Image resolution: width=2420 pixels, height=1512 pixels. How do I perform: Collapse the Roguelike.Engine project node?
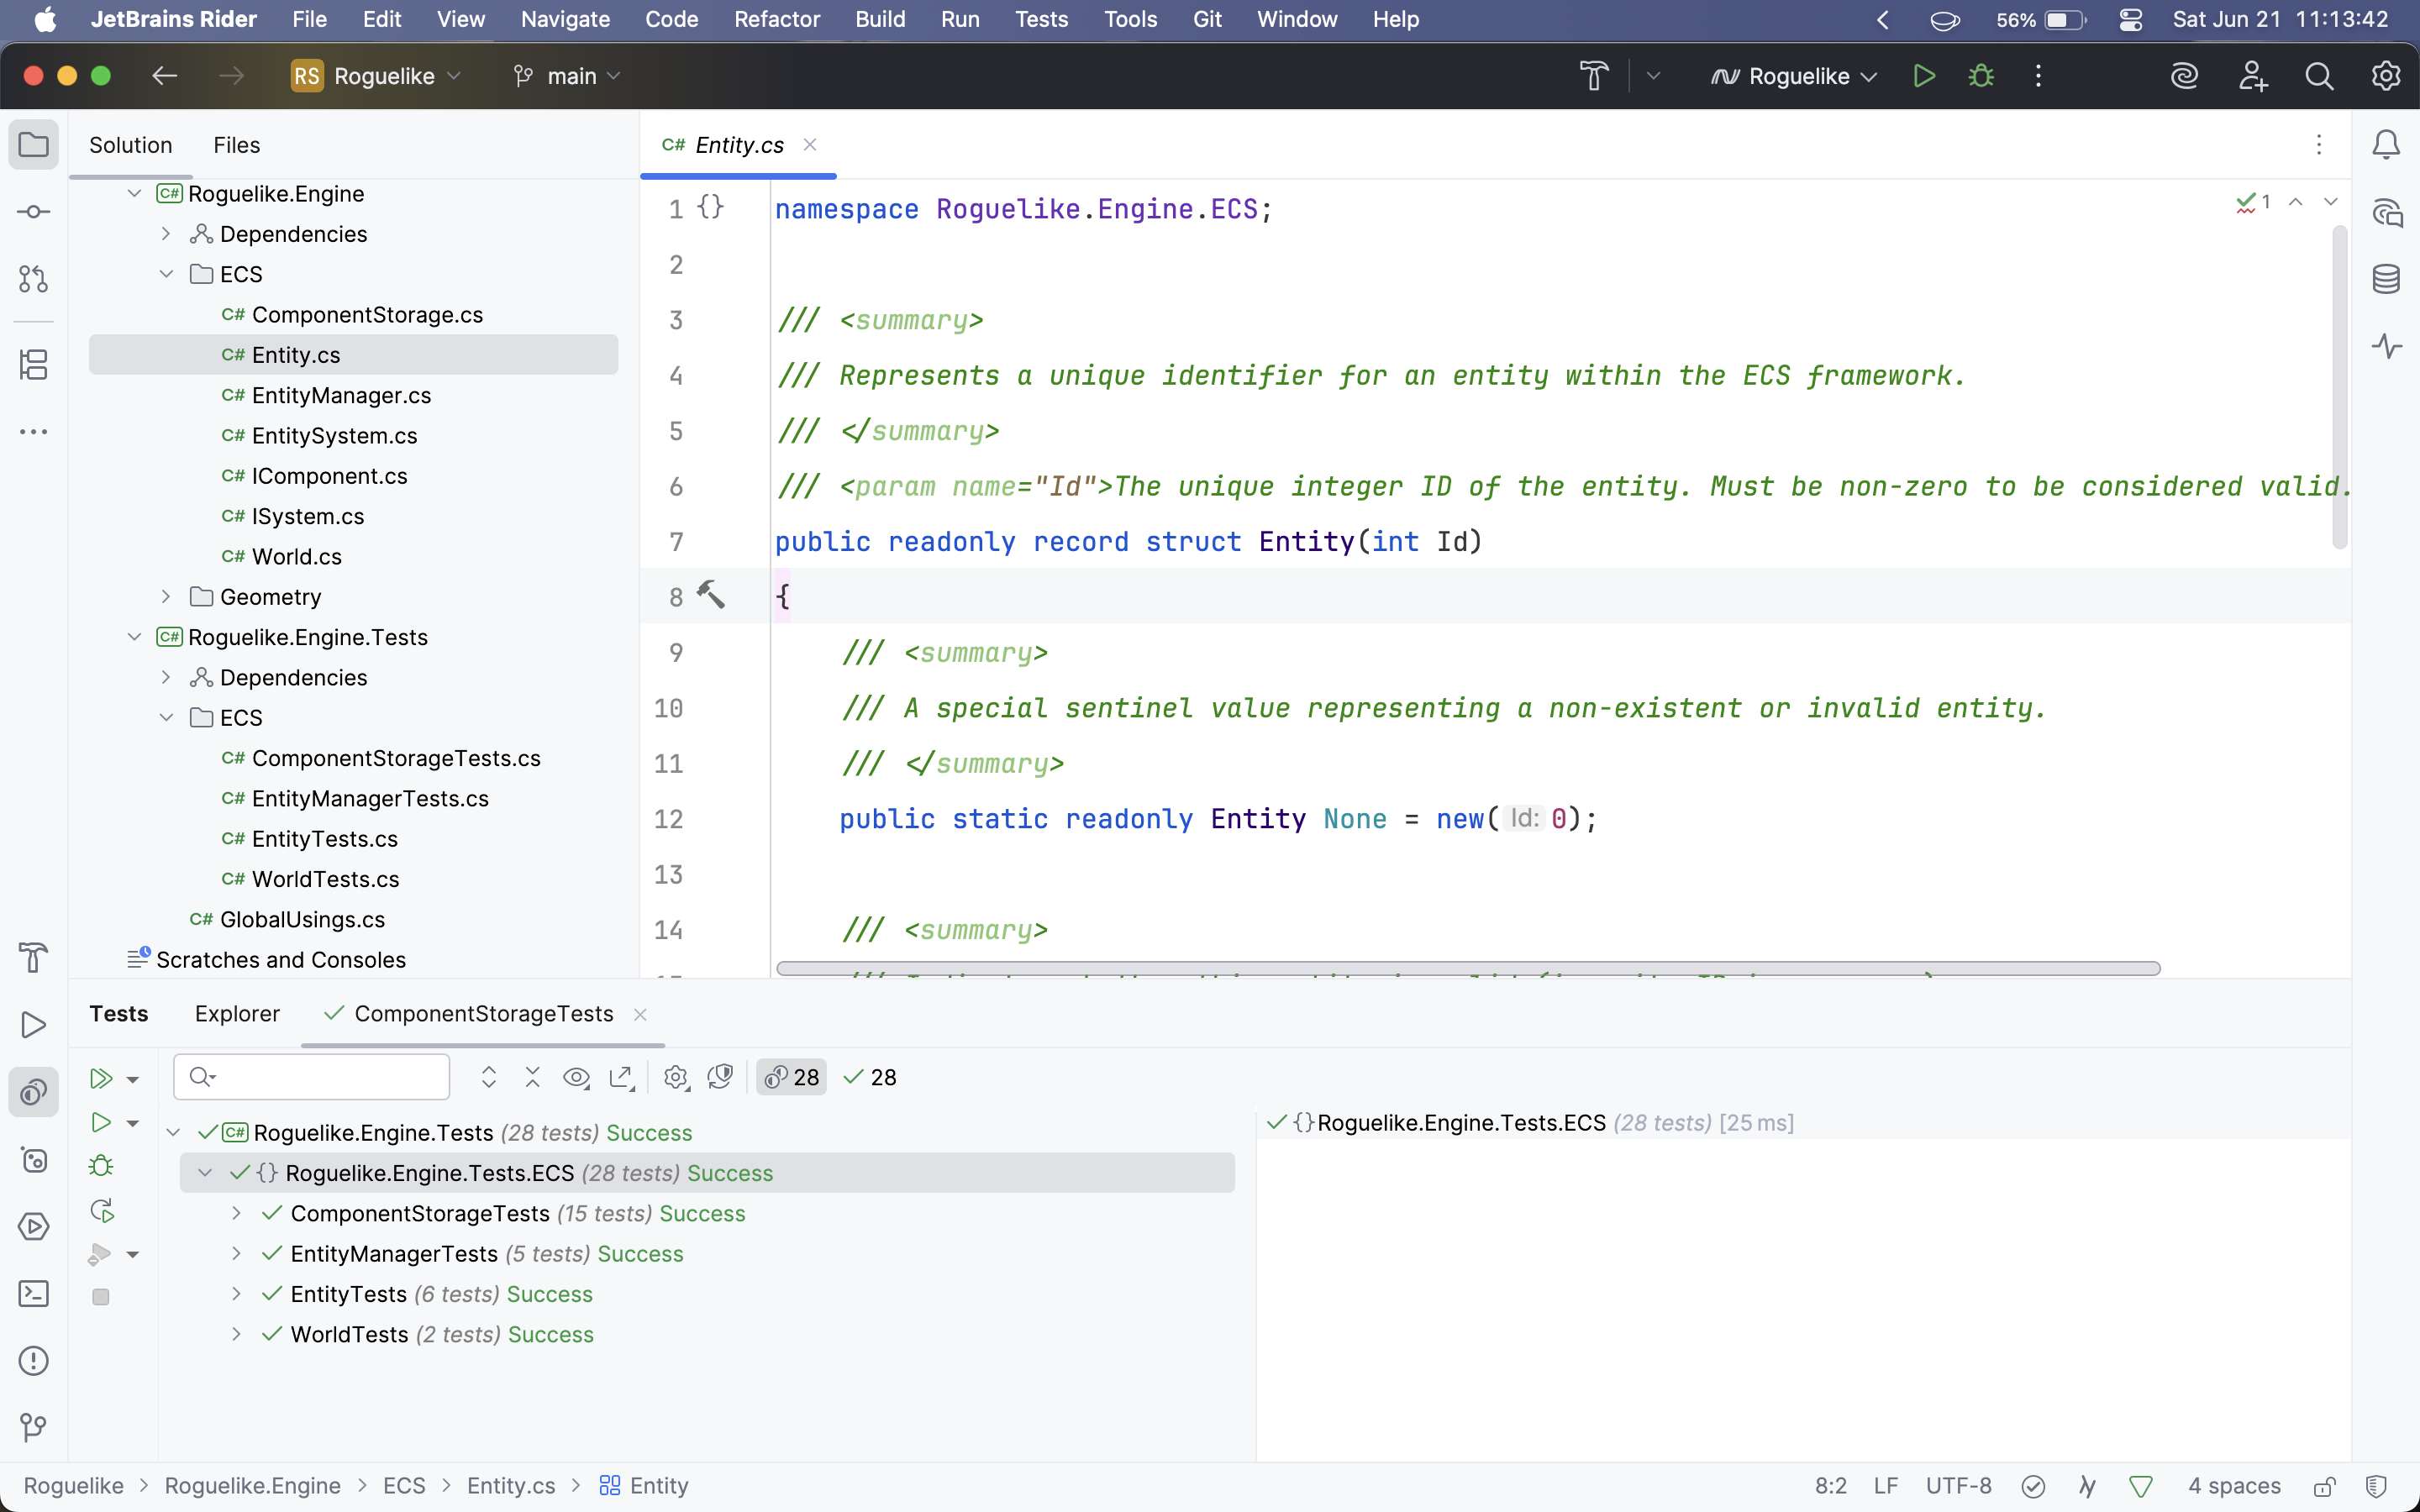(x=134, y=194)
